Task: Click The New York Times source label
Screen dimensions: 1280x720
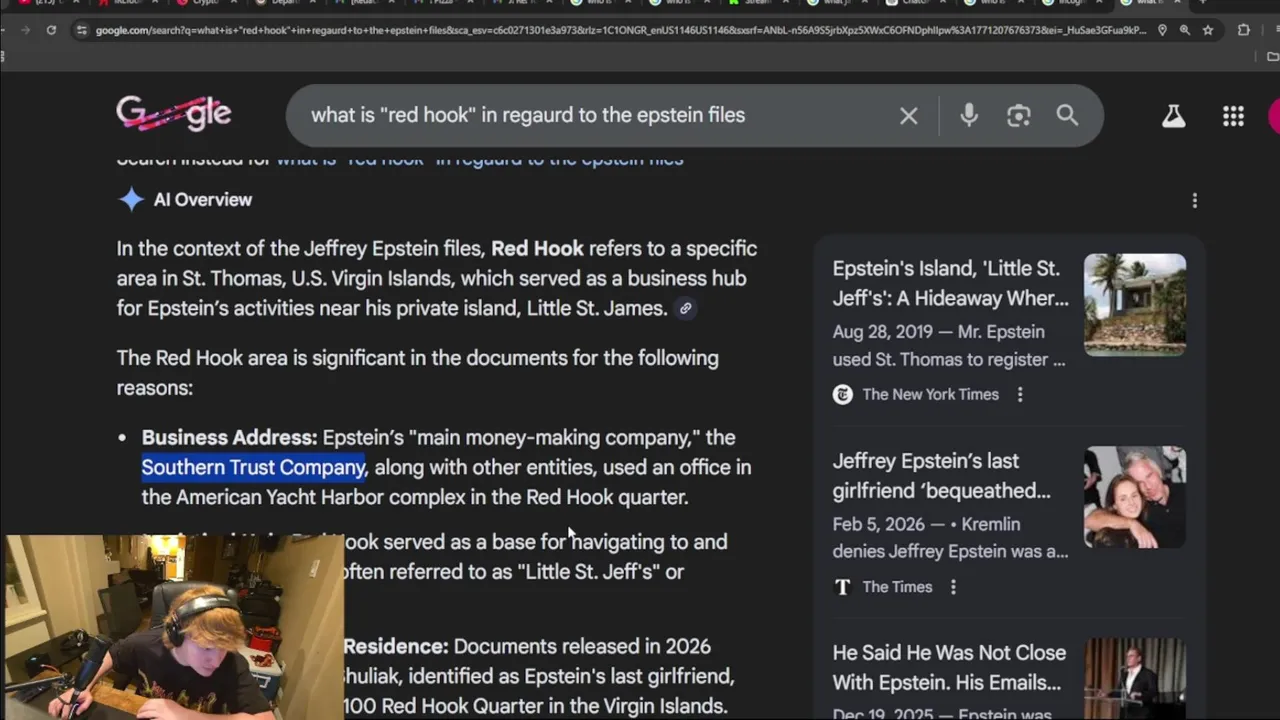Action: pyautogui.click(x=930, y=394)
